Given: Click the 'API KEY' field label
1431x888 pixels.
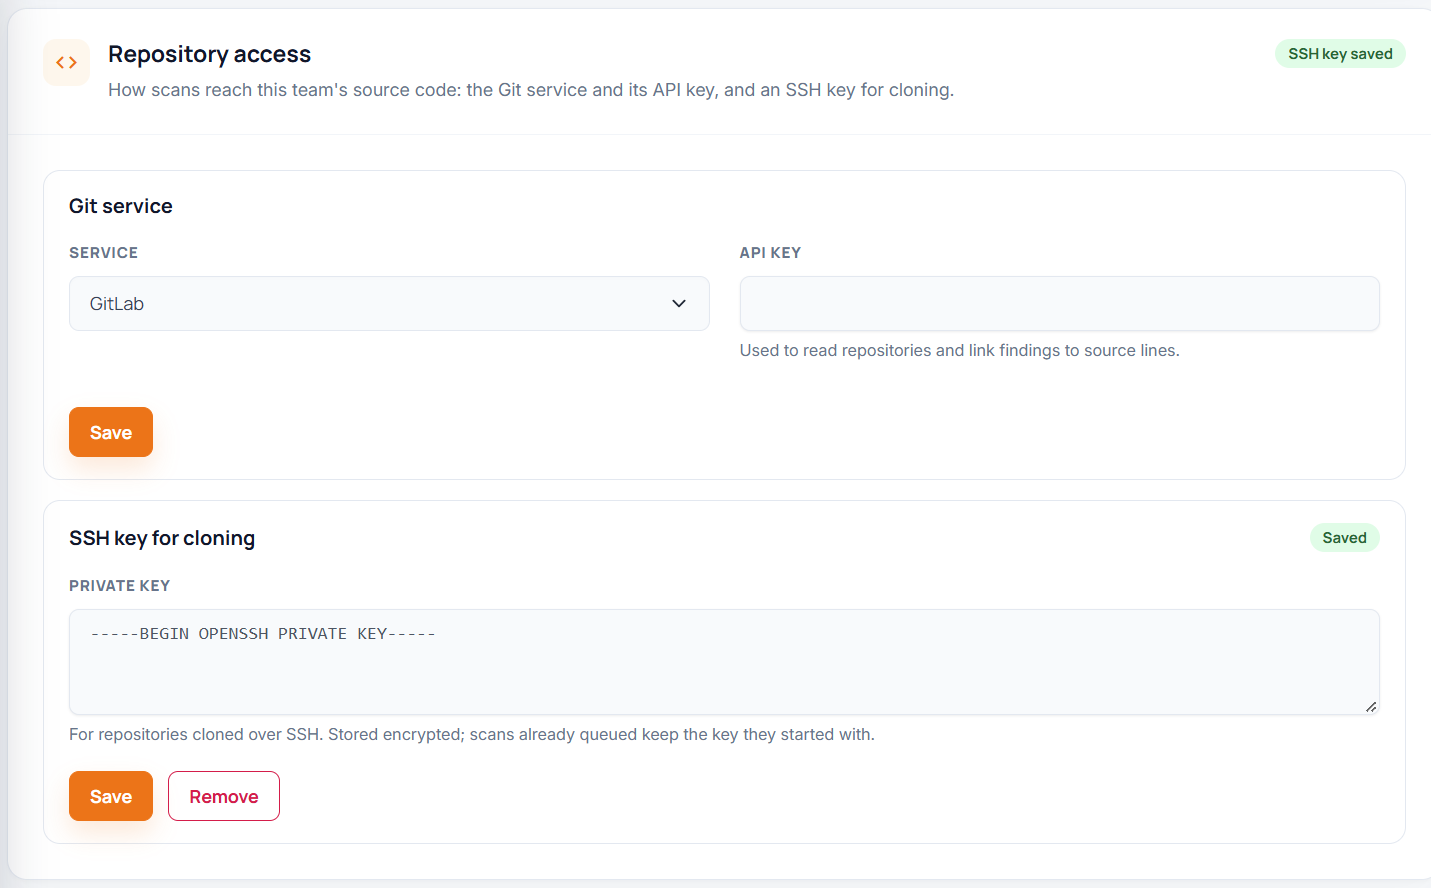Looking at the screenshot, I should coord(770,253).
